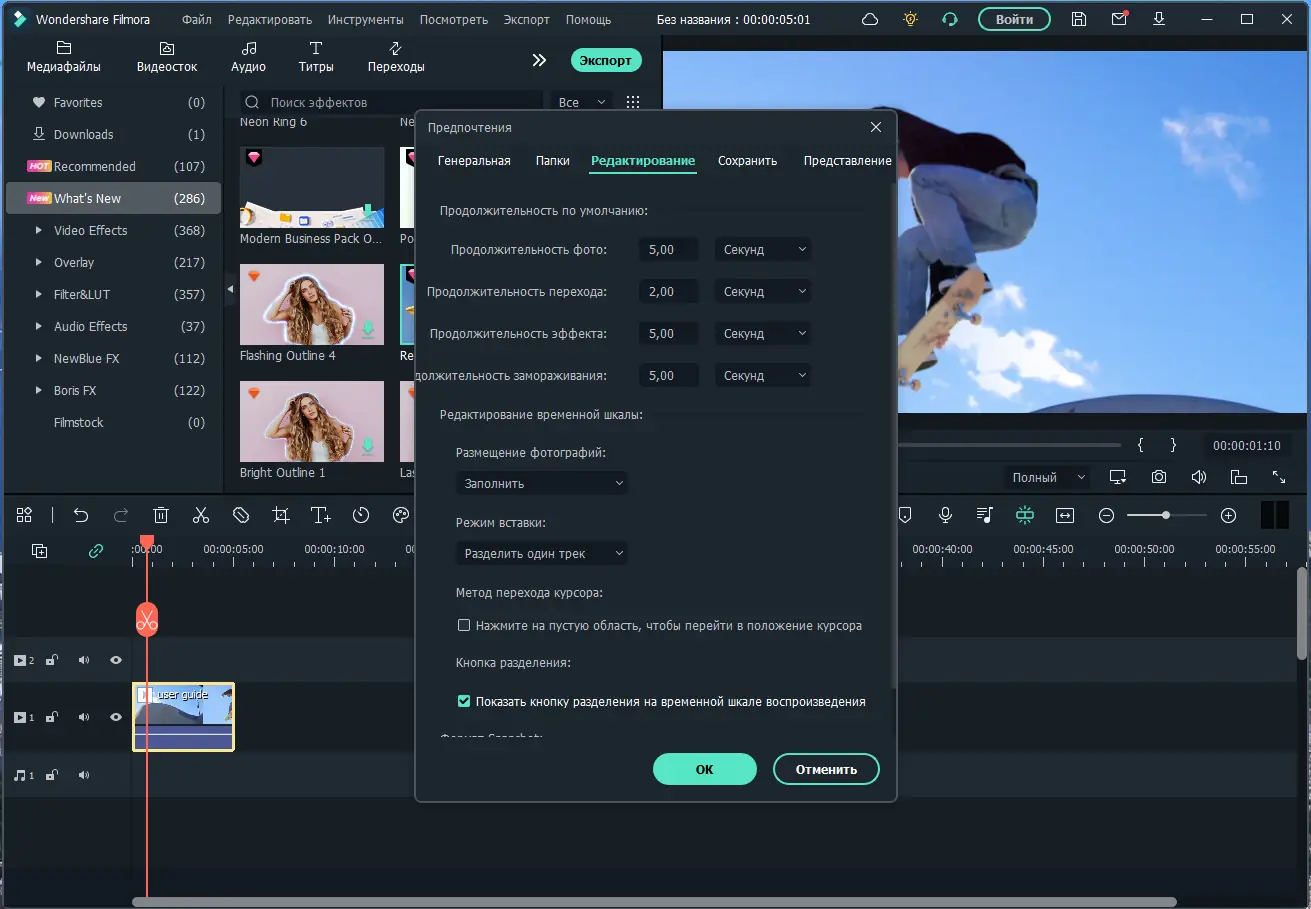
Task: Click the timeline zoom slider handle
Action: [1166, 515]
